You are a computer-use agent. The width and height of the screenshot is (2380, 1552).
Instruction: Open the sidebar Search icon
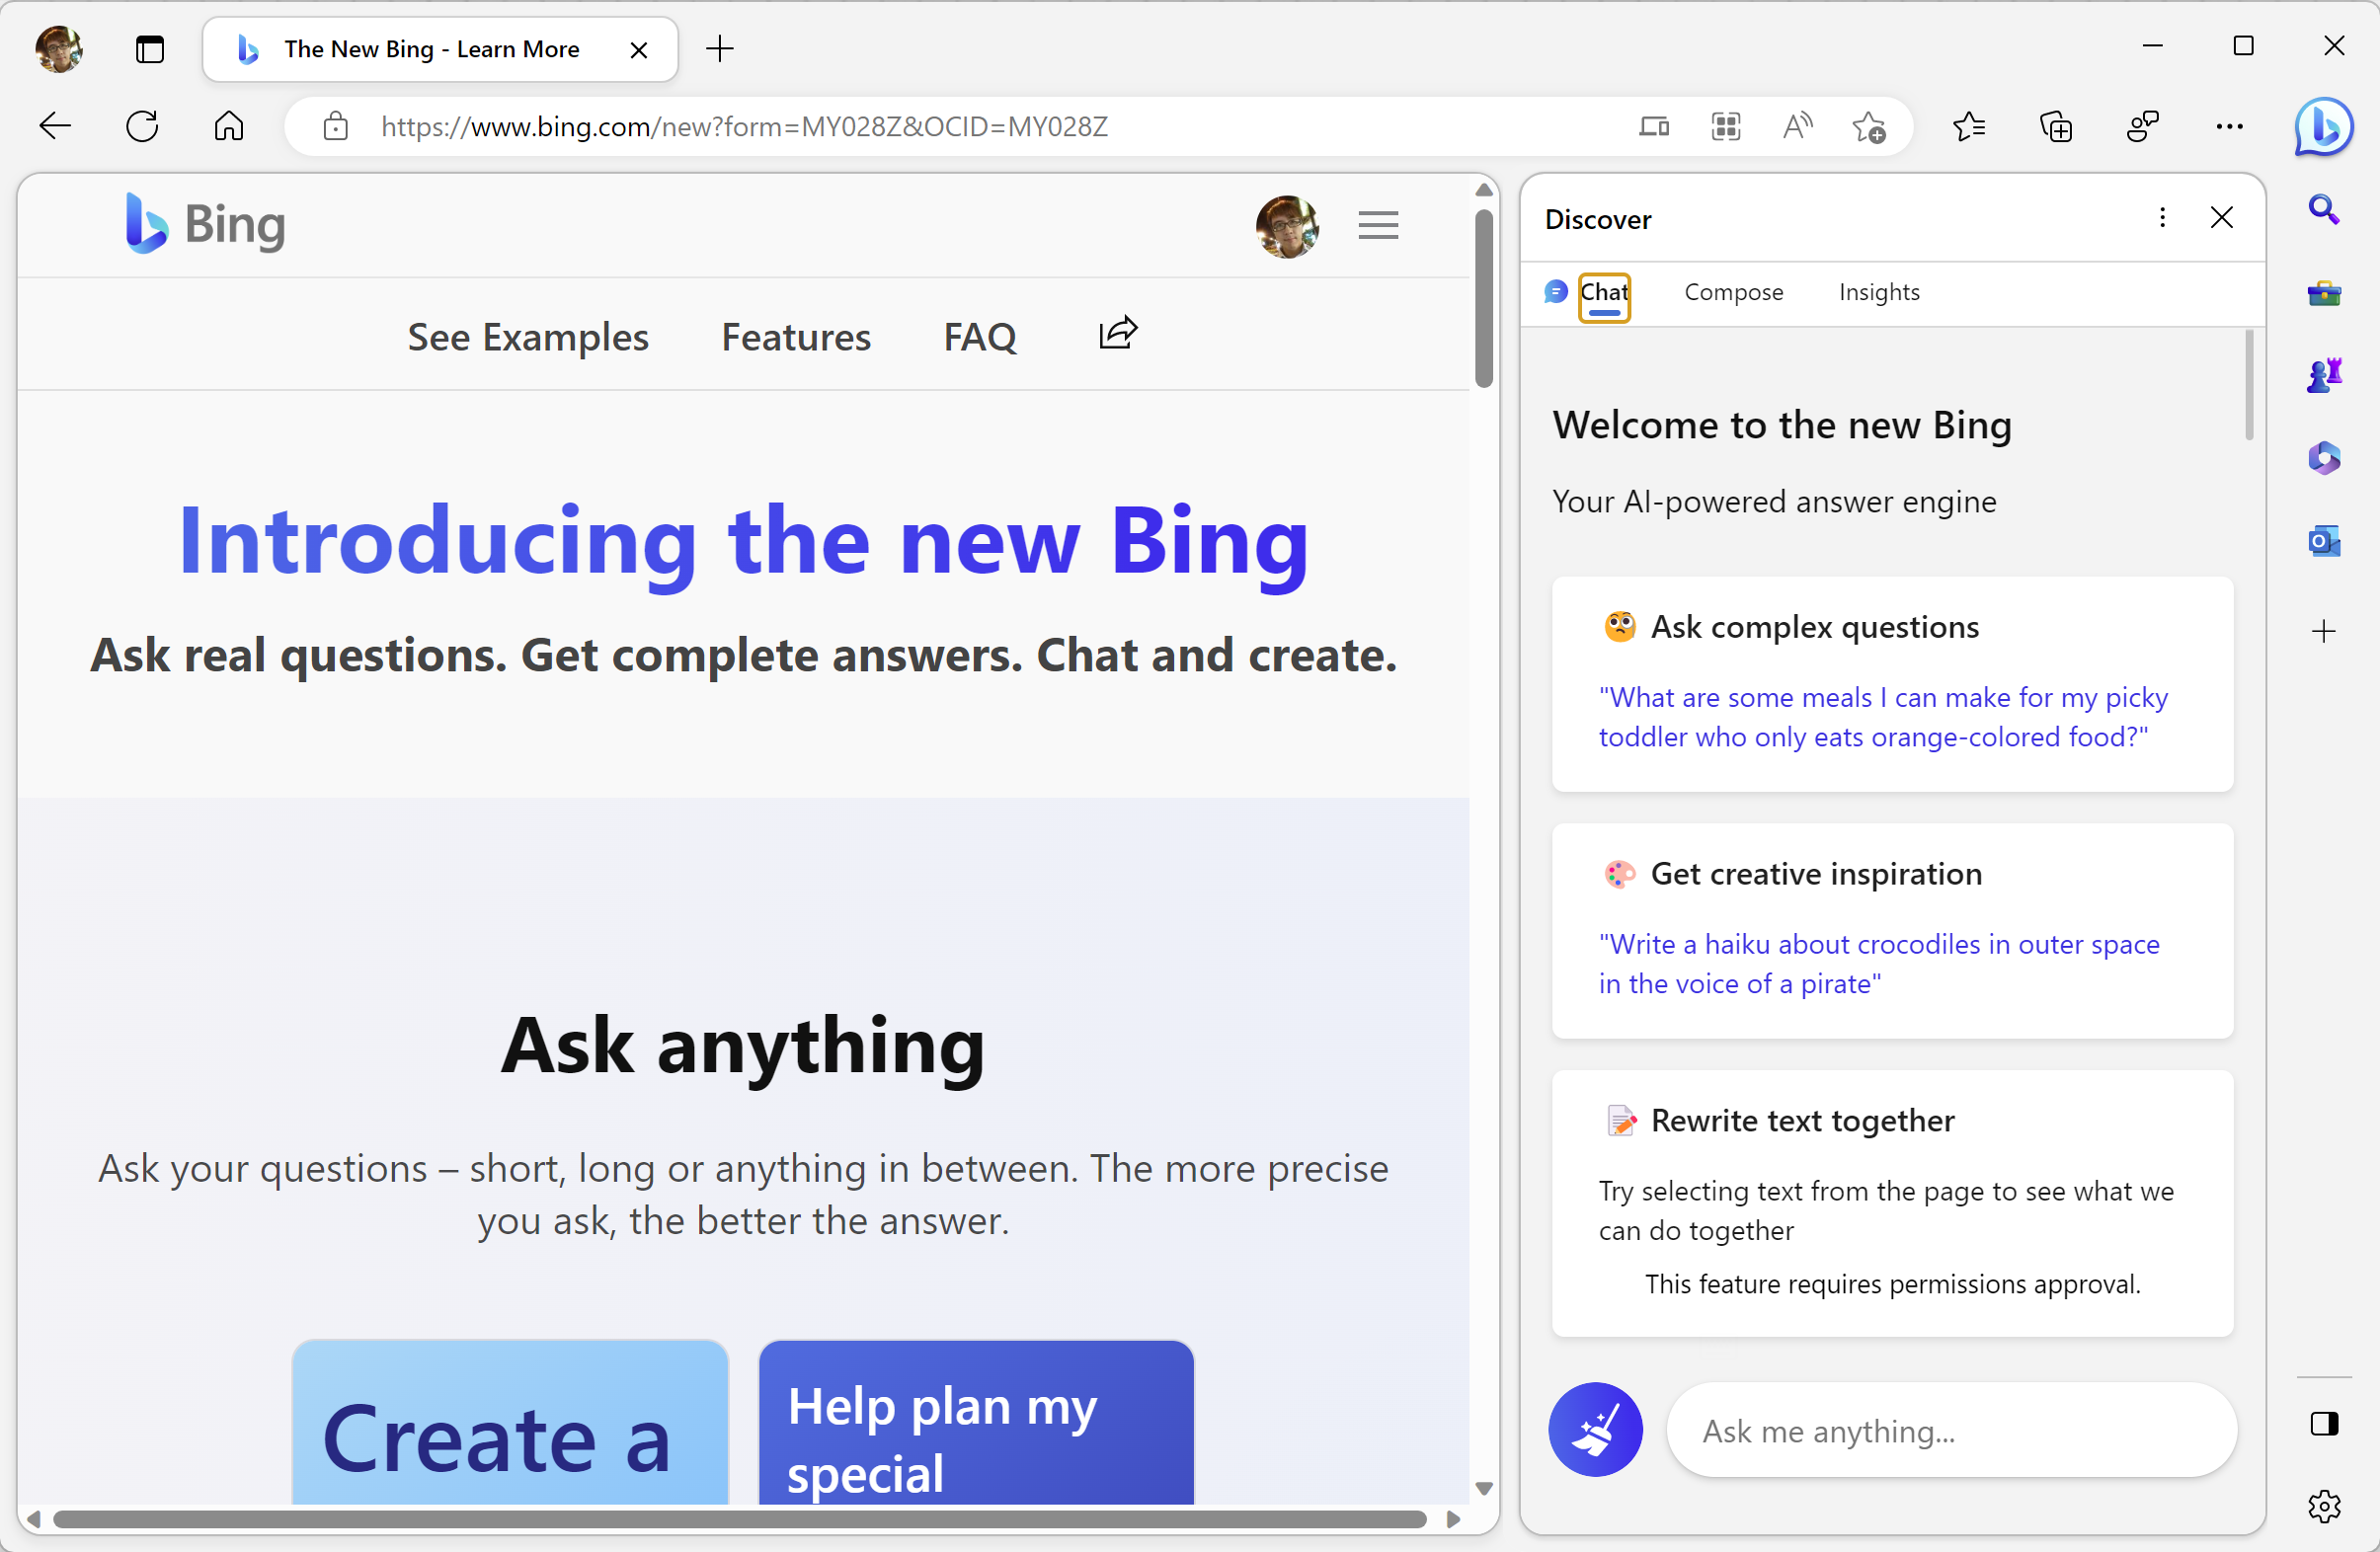pyautogui.click(x=2322, y=210)
